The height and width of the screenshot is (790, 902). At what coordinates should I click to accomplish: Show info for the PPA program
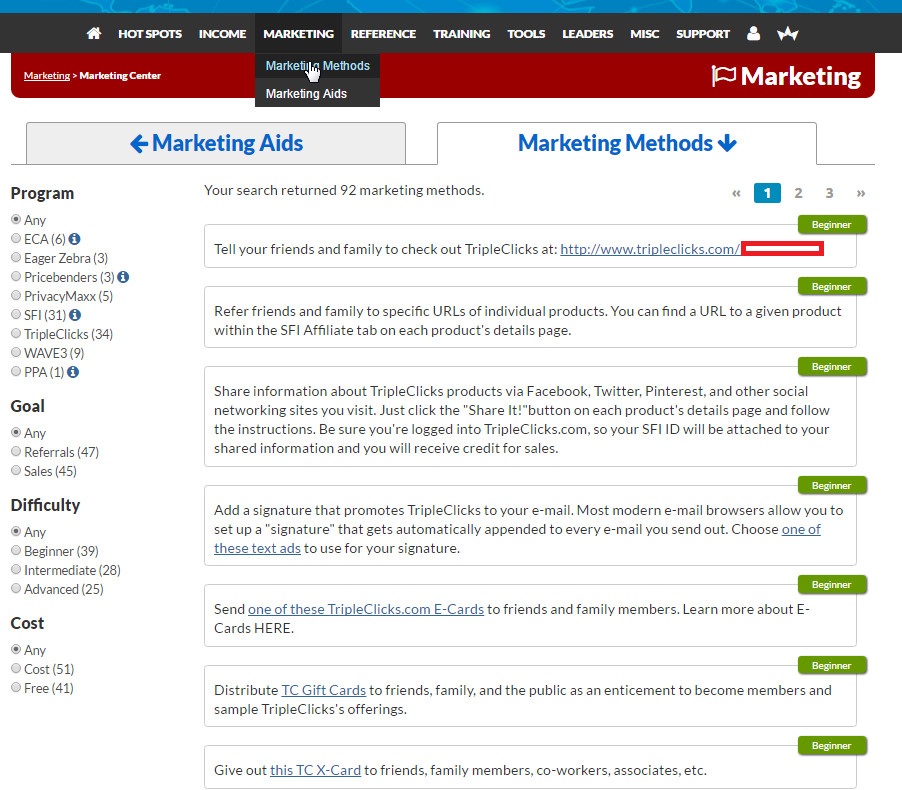(72, 372)
